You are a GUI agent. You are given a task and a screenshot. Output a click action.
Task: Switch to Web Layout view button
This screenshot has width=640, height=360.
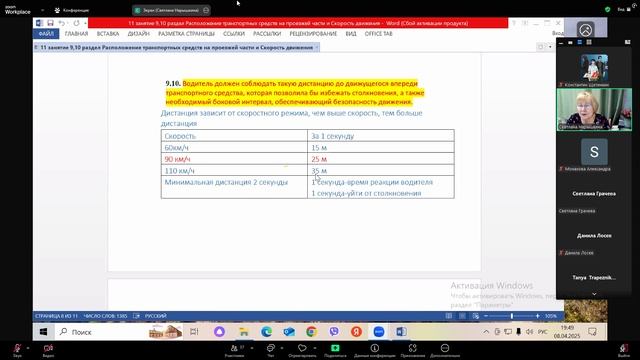click(476, 316)
